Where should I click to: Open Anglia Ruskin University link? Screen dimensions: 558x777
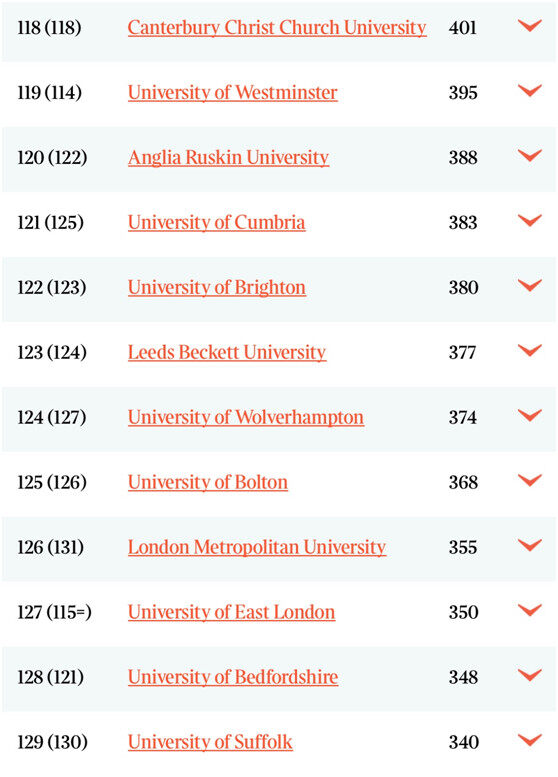tap(228, 158)
